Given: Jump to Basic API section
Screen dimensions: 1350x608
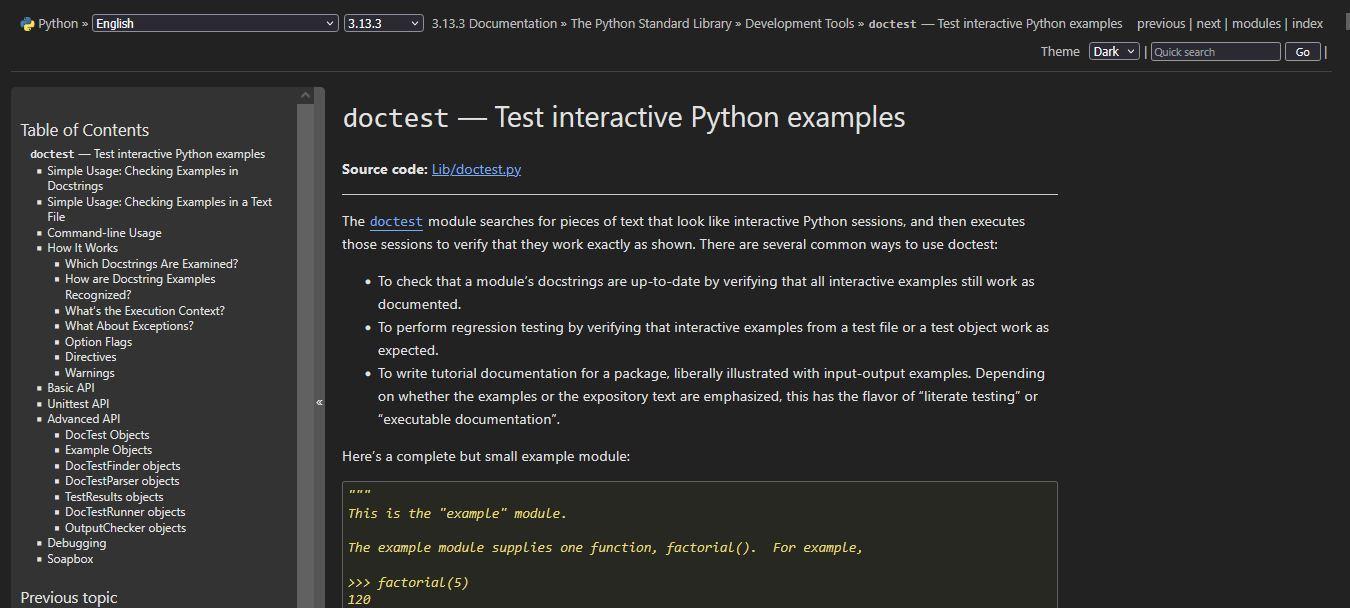Looking at the screenshot, I should click(x=71, y=388).
